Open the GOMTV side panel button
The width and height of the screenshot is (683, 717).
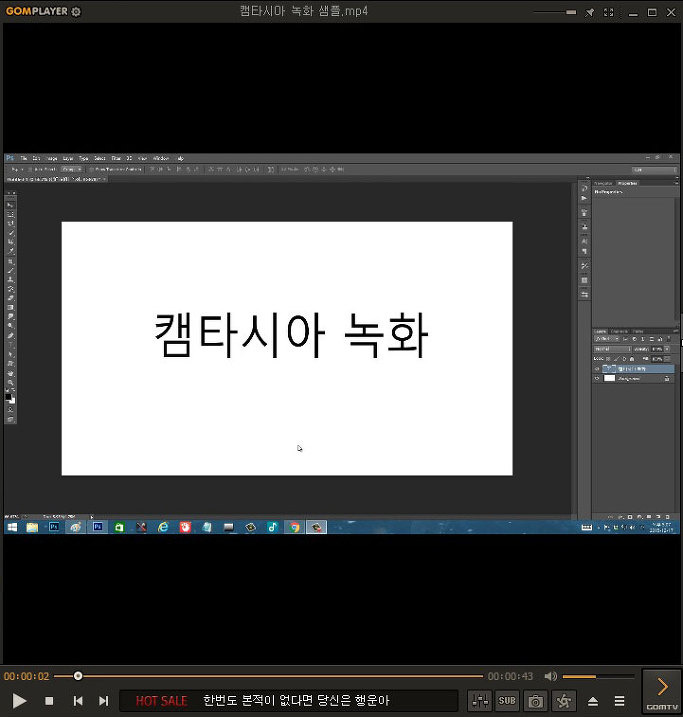662,691
